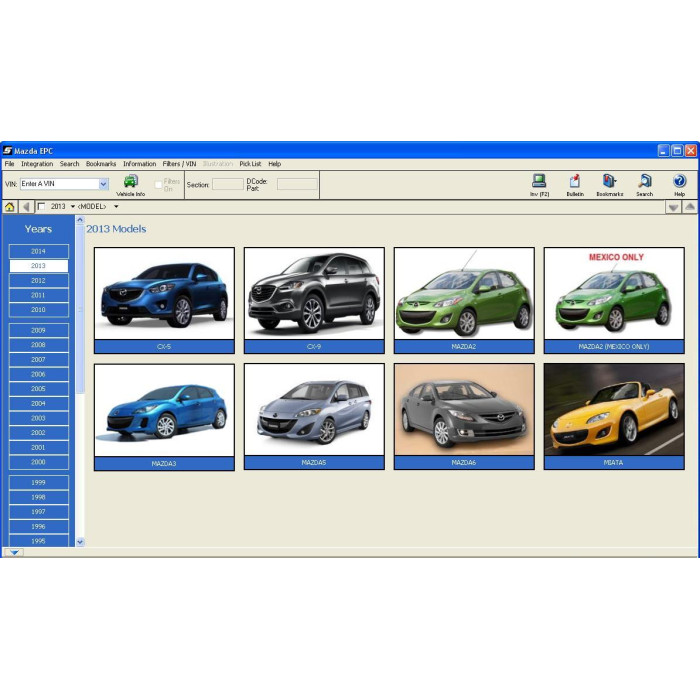Screen dimensions: 700x700
Task: Open the Information menu
Action: click(139, 164)
